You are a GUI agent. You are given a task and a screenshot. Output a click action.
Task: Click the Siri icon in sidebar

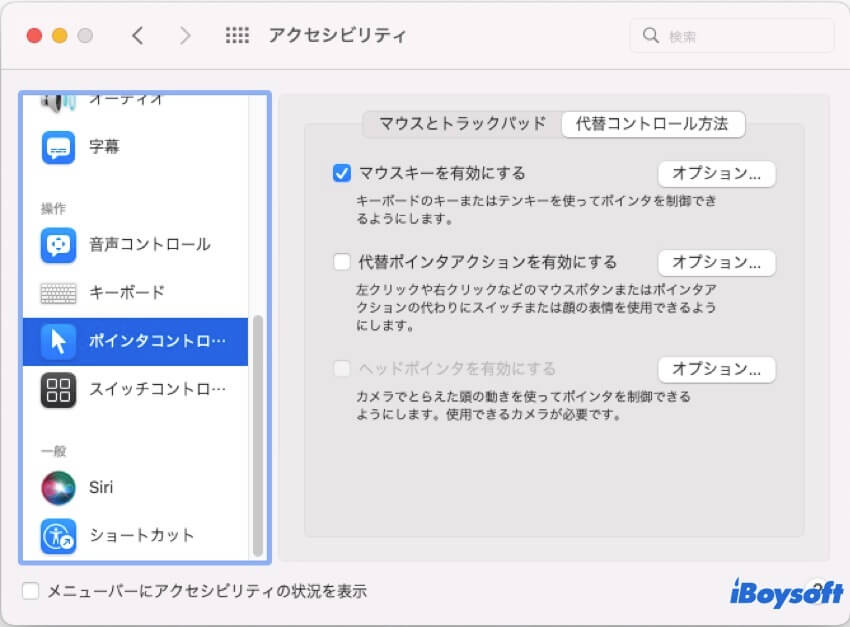[58, 487]
